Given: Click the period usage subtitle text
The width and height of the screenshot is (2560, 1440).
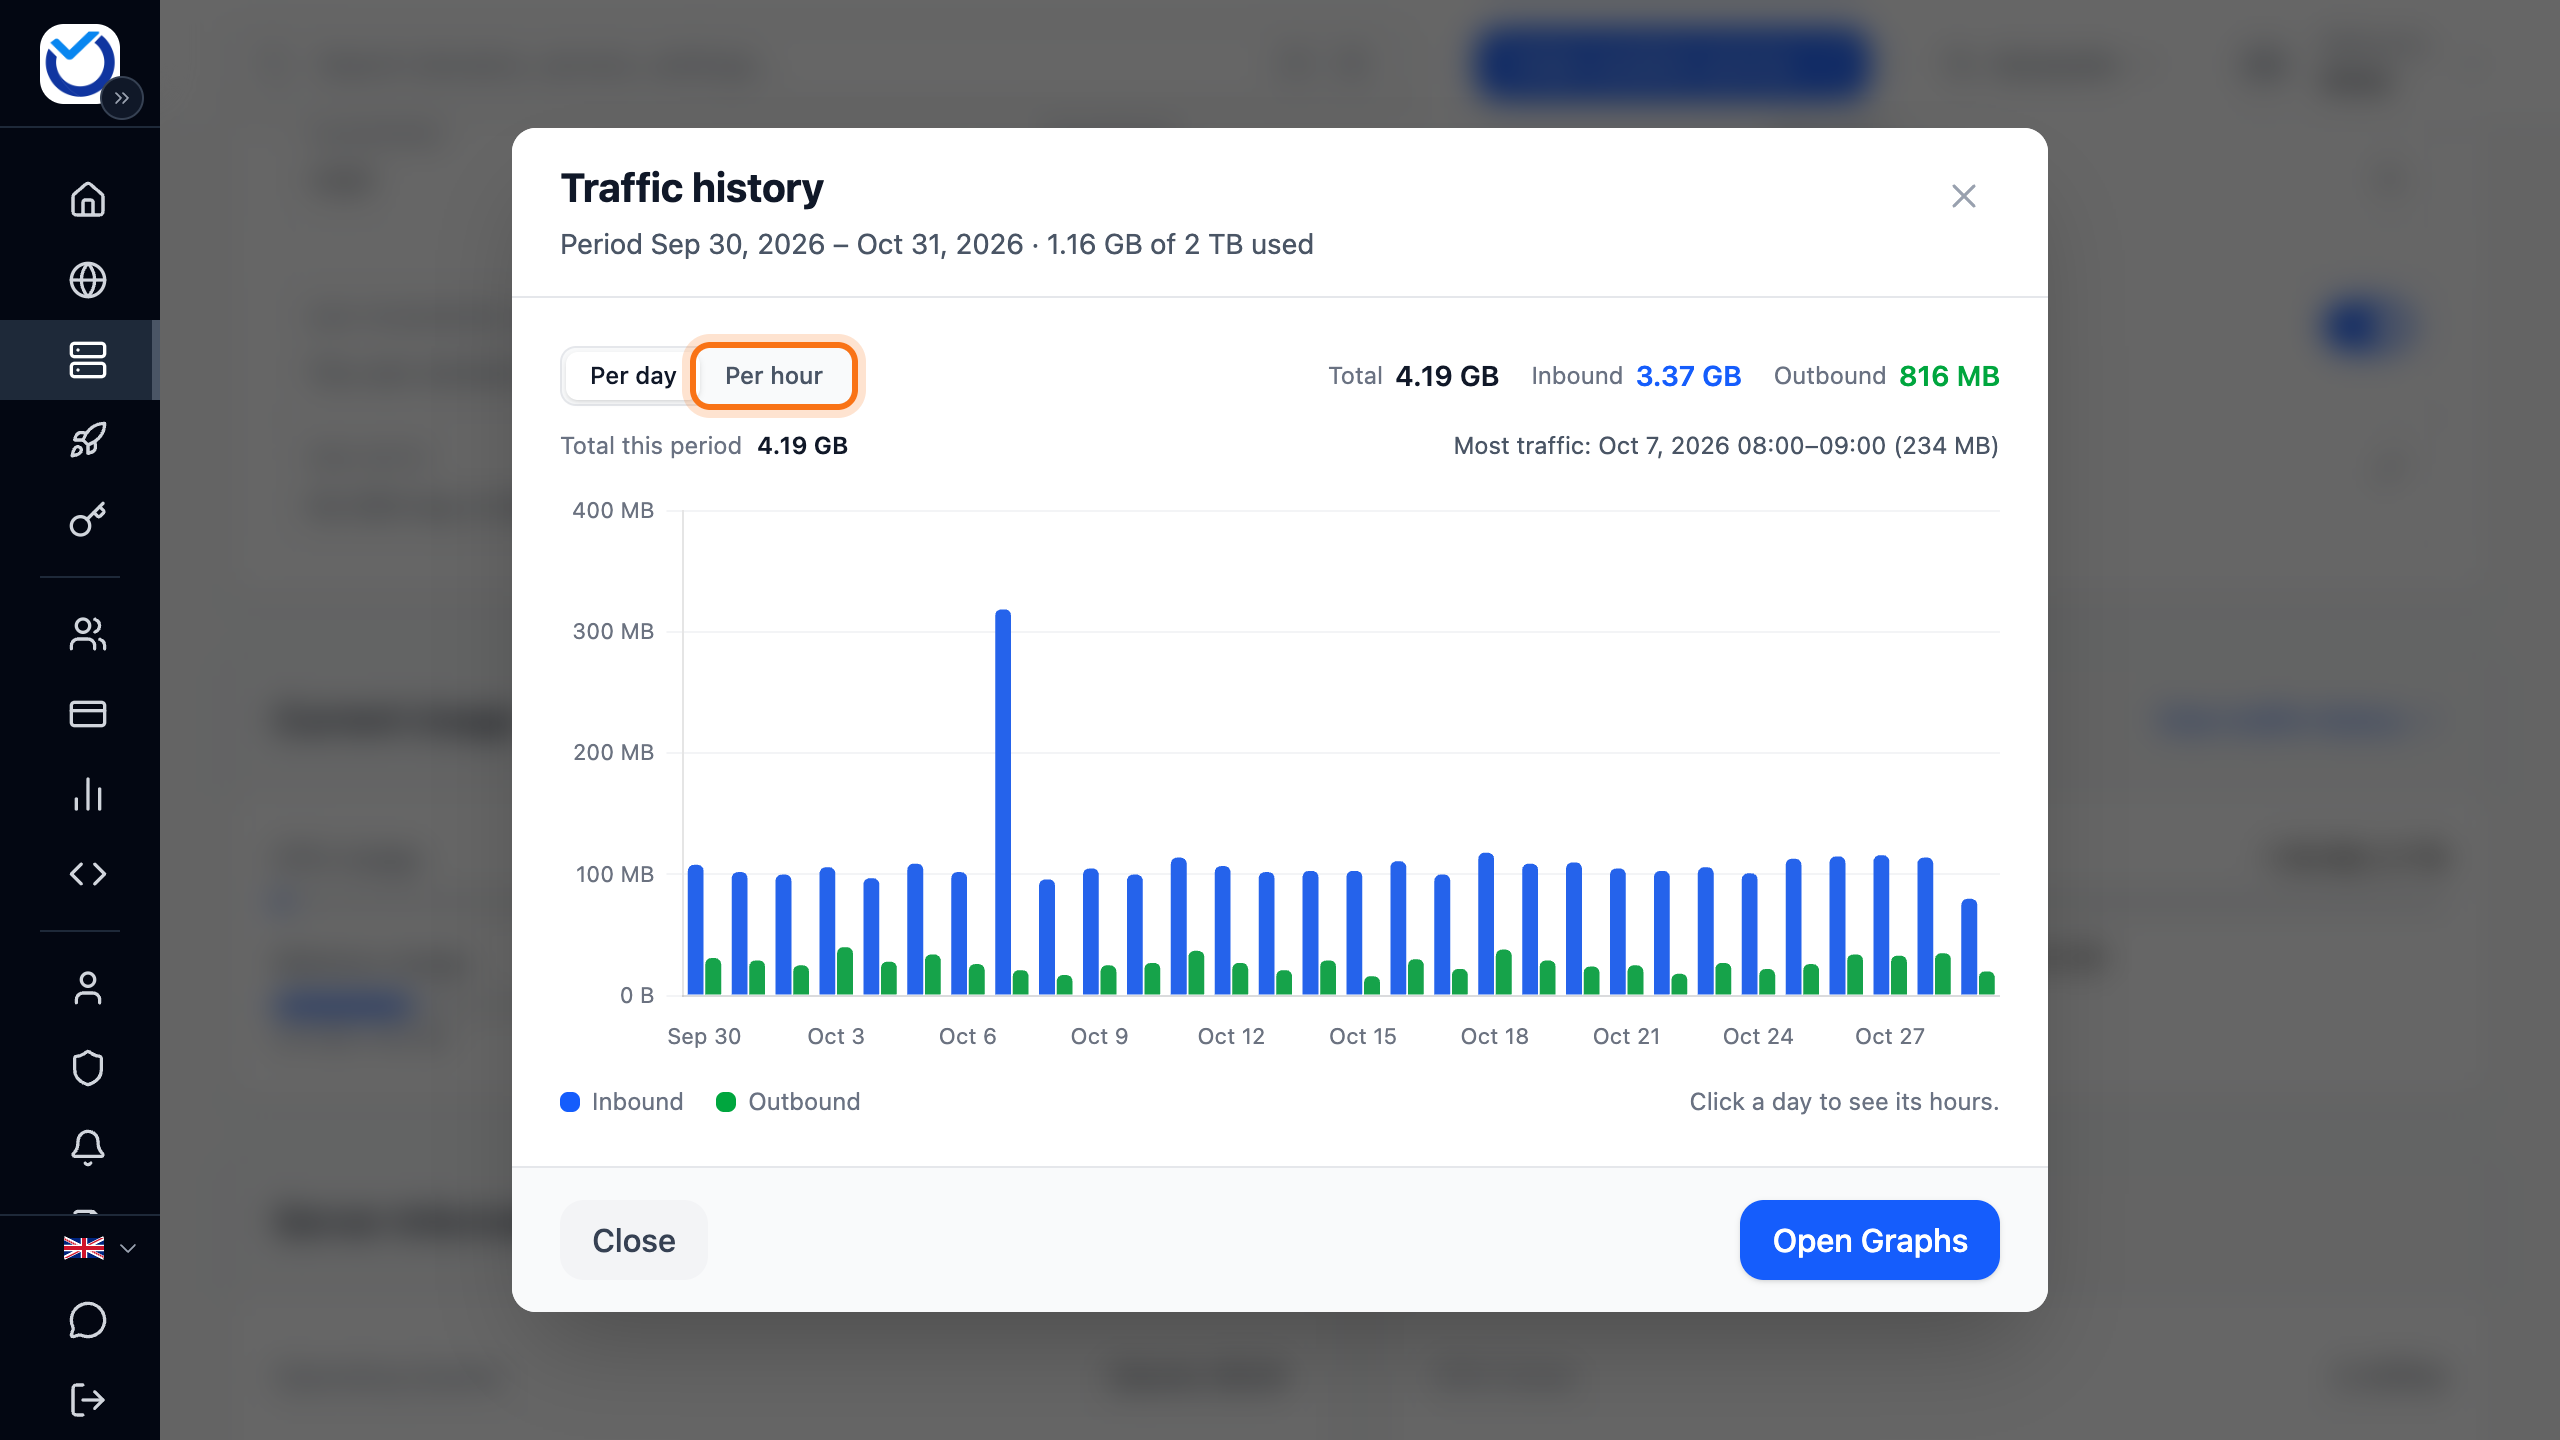Looking at the screenshot, I should (936, 244).
